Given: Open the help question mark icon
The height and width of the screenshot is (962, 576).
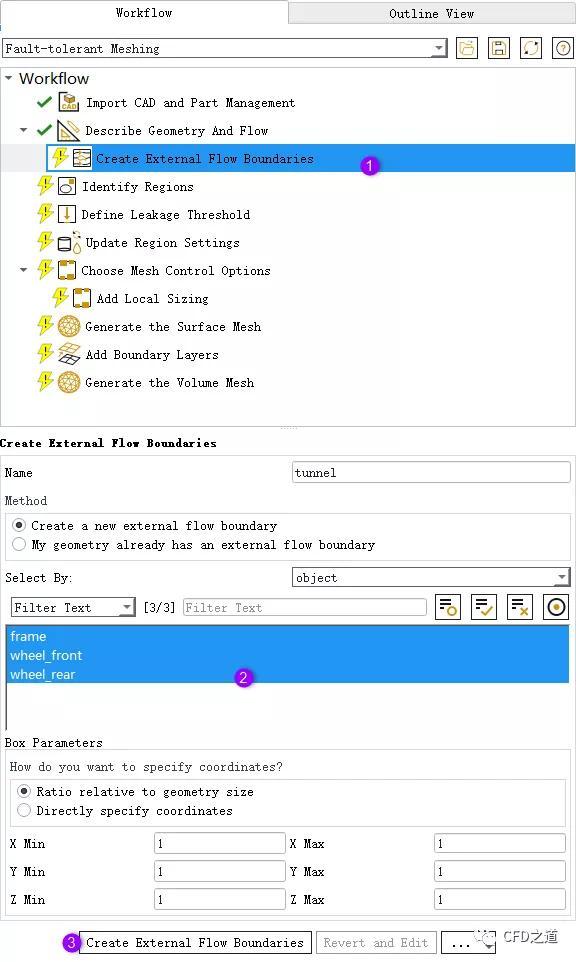Looking at the screenshot, I should pos(563,48).
